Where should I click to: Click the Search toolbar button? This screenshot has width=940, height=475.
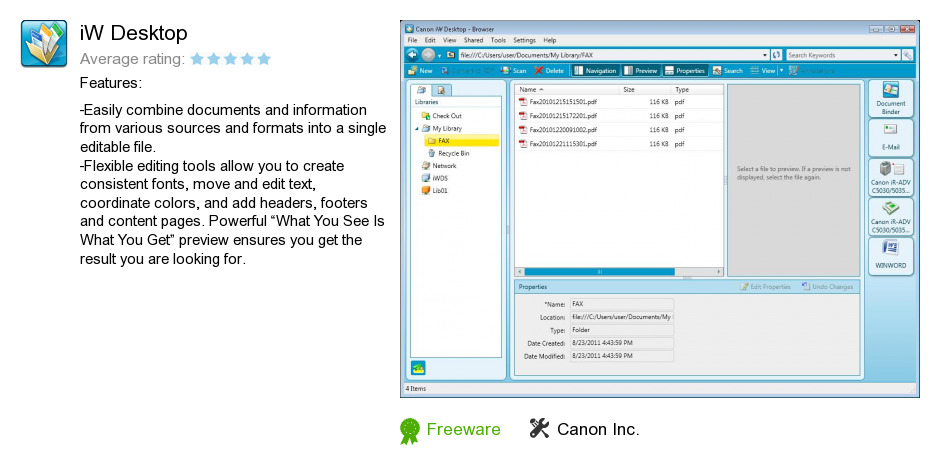(x=728, y=70)
